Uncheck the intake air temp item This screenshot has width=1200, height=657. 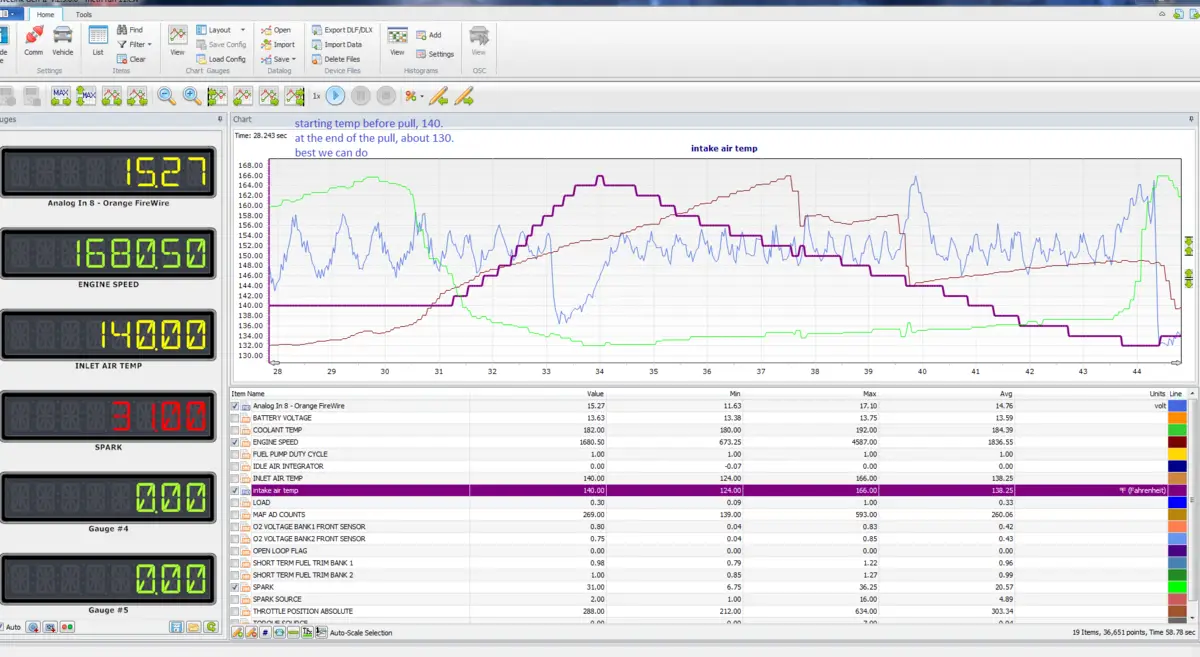click(x=236, y=491)
